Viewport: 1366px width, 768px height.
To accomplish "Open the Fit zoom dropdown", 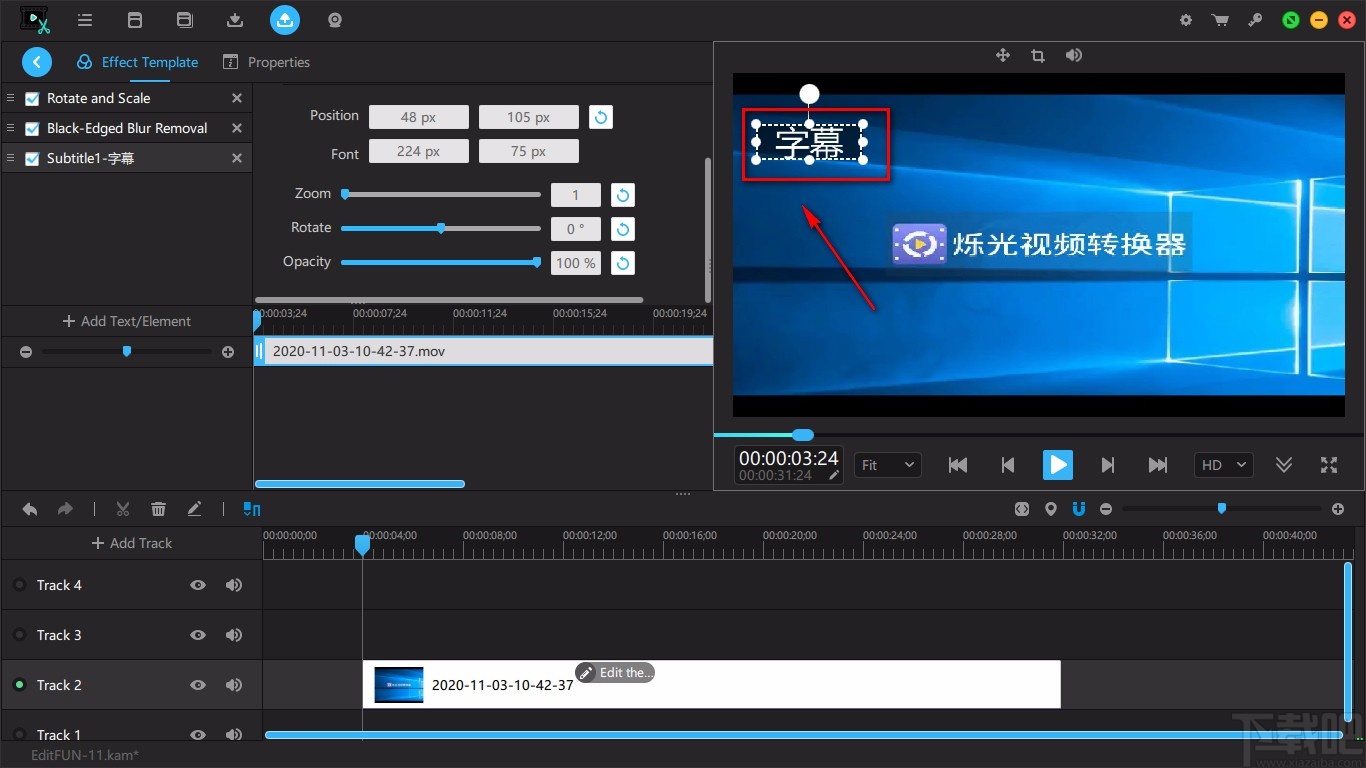I will [887, 465].
